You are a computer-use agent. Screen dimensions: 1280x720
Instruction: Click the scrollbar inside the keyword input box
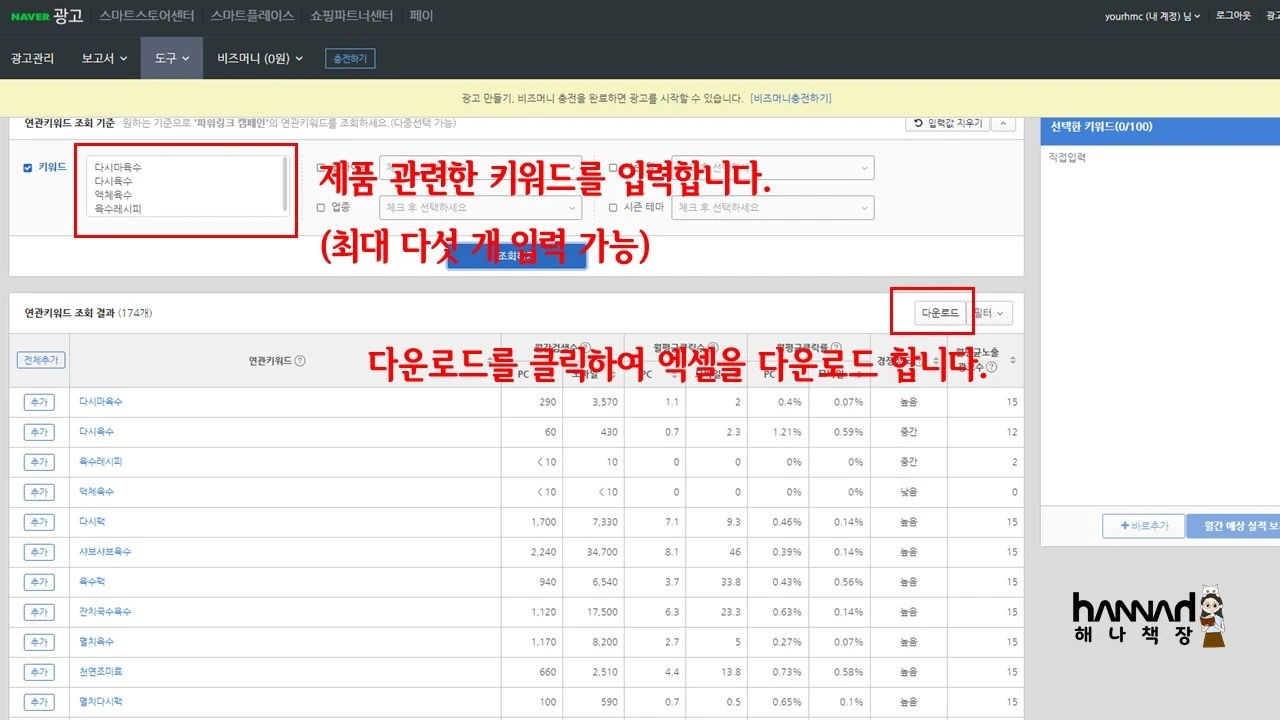coord(283,185)
